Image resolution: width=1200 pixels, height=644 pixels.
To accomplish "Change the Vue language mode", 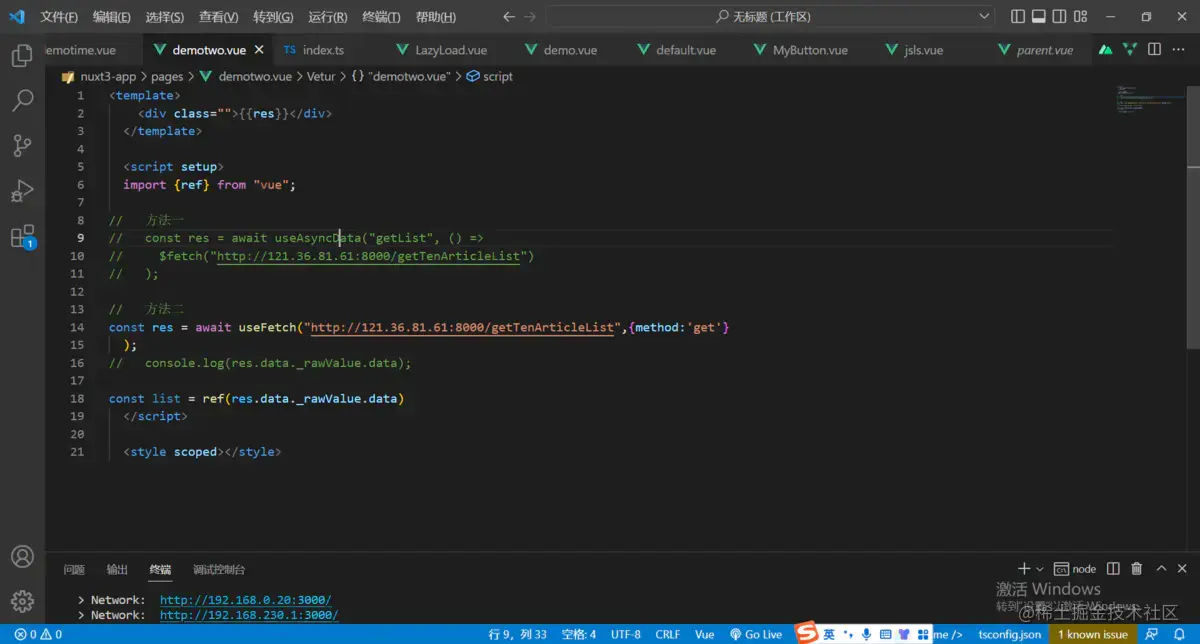I will 705,635.
